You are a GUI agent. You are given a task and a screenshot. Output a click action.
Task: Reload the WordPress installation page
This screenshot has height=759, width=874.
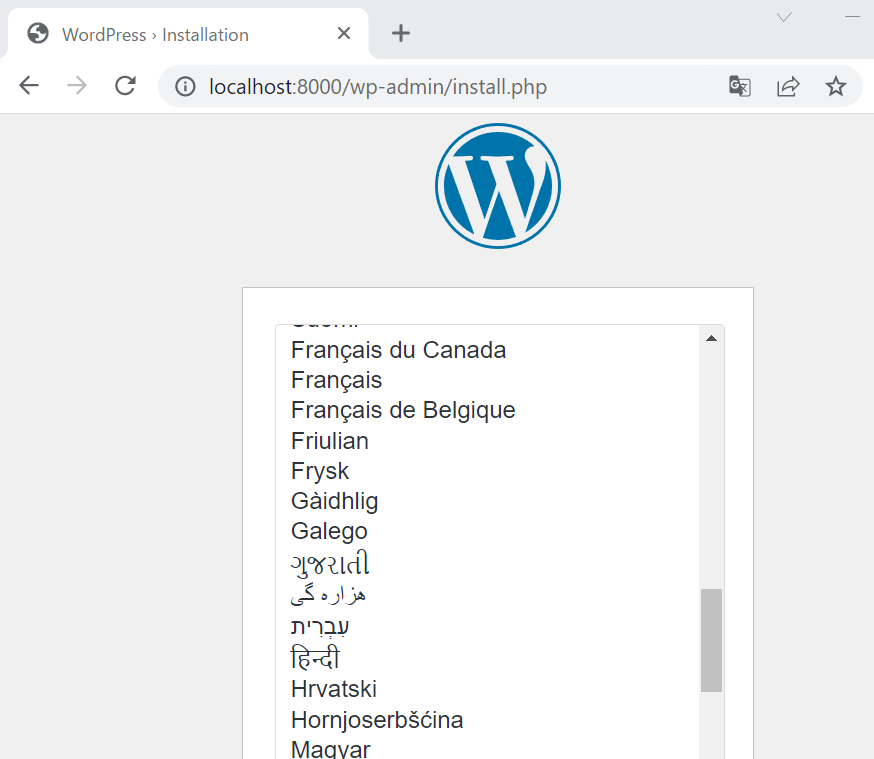pyautogui.click(x=125, y=86)
